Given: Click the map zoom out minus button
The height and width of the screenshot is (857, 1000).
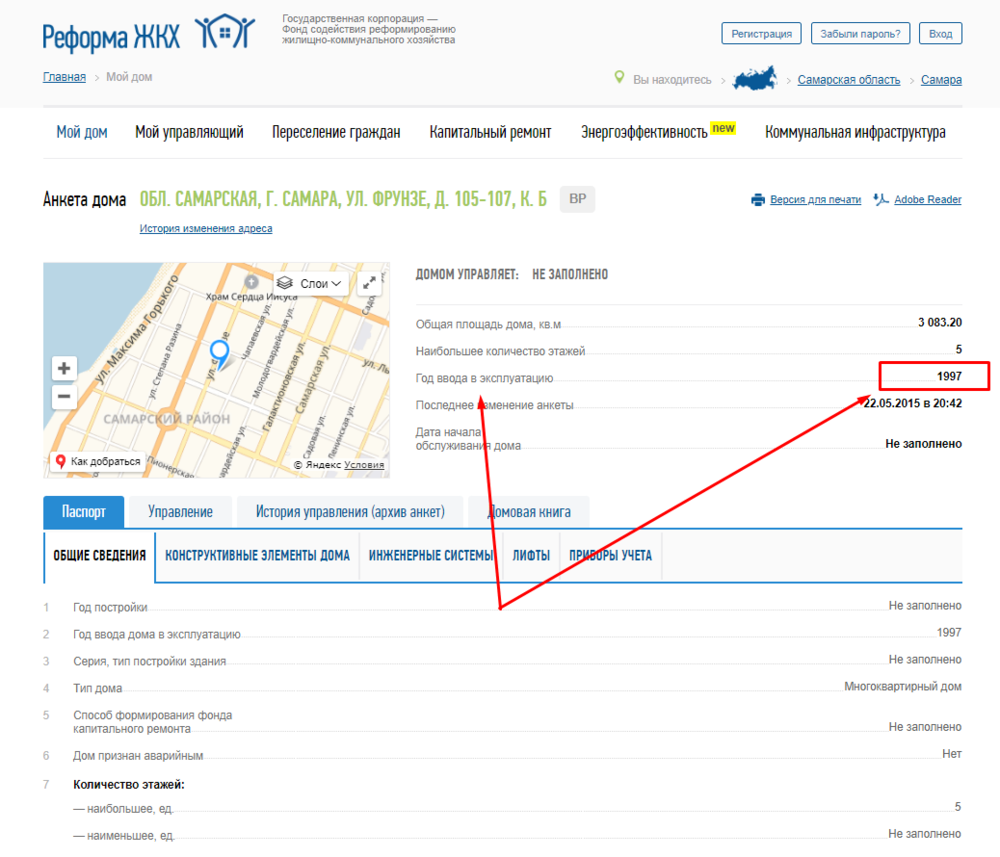Looking at the screenshot, I should coord(64,397).
